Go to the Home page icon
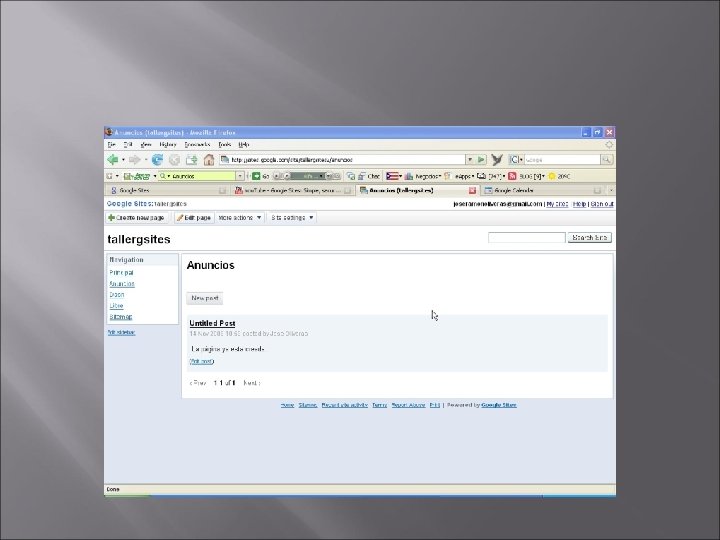720x540 pixels. [x=209, y=160]
